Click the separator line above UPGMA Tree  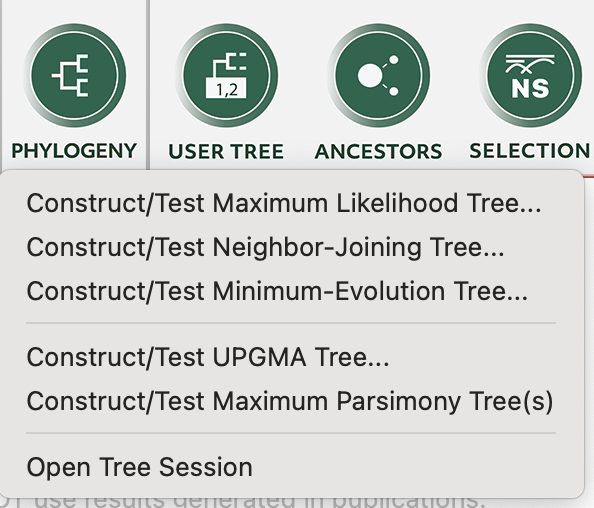pyautogui.click(x=291, y=323)
